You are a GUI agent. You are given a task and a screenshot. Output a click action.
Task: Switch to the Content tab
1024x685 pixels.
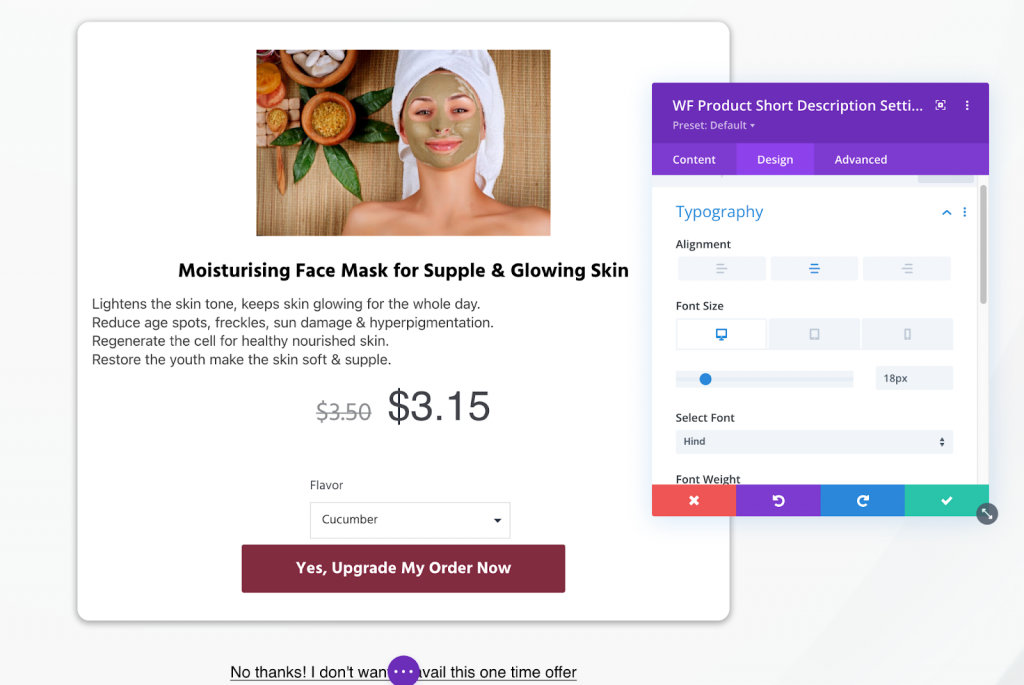pos(694,159)
